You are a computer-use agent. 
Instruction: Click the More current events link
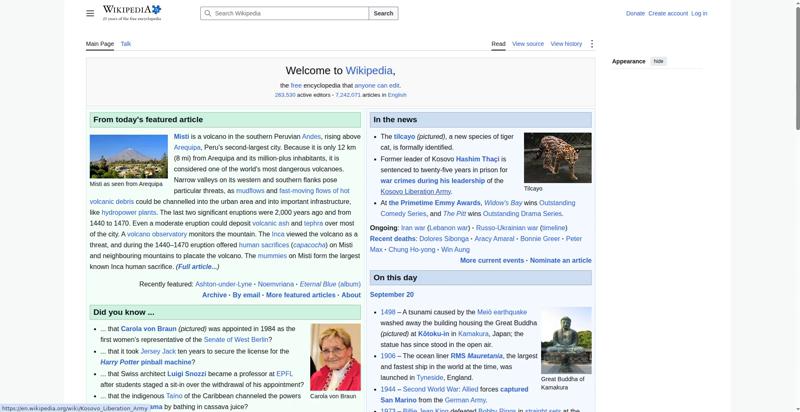(x=492, y=260)
